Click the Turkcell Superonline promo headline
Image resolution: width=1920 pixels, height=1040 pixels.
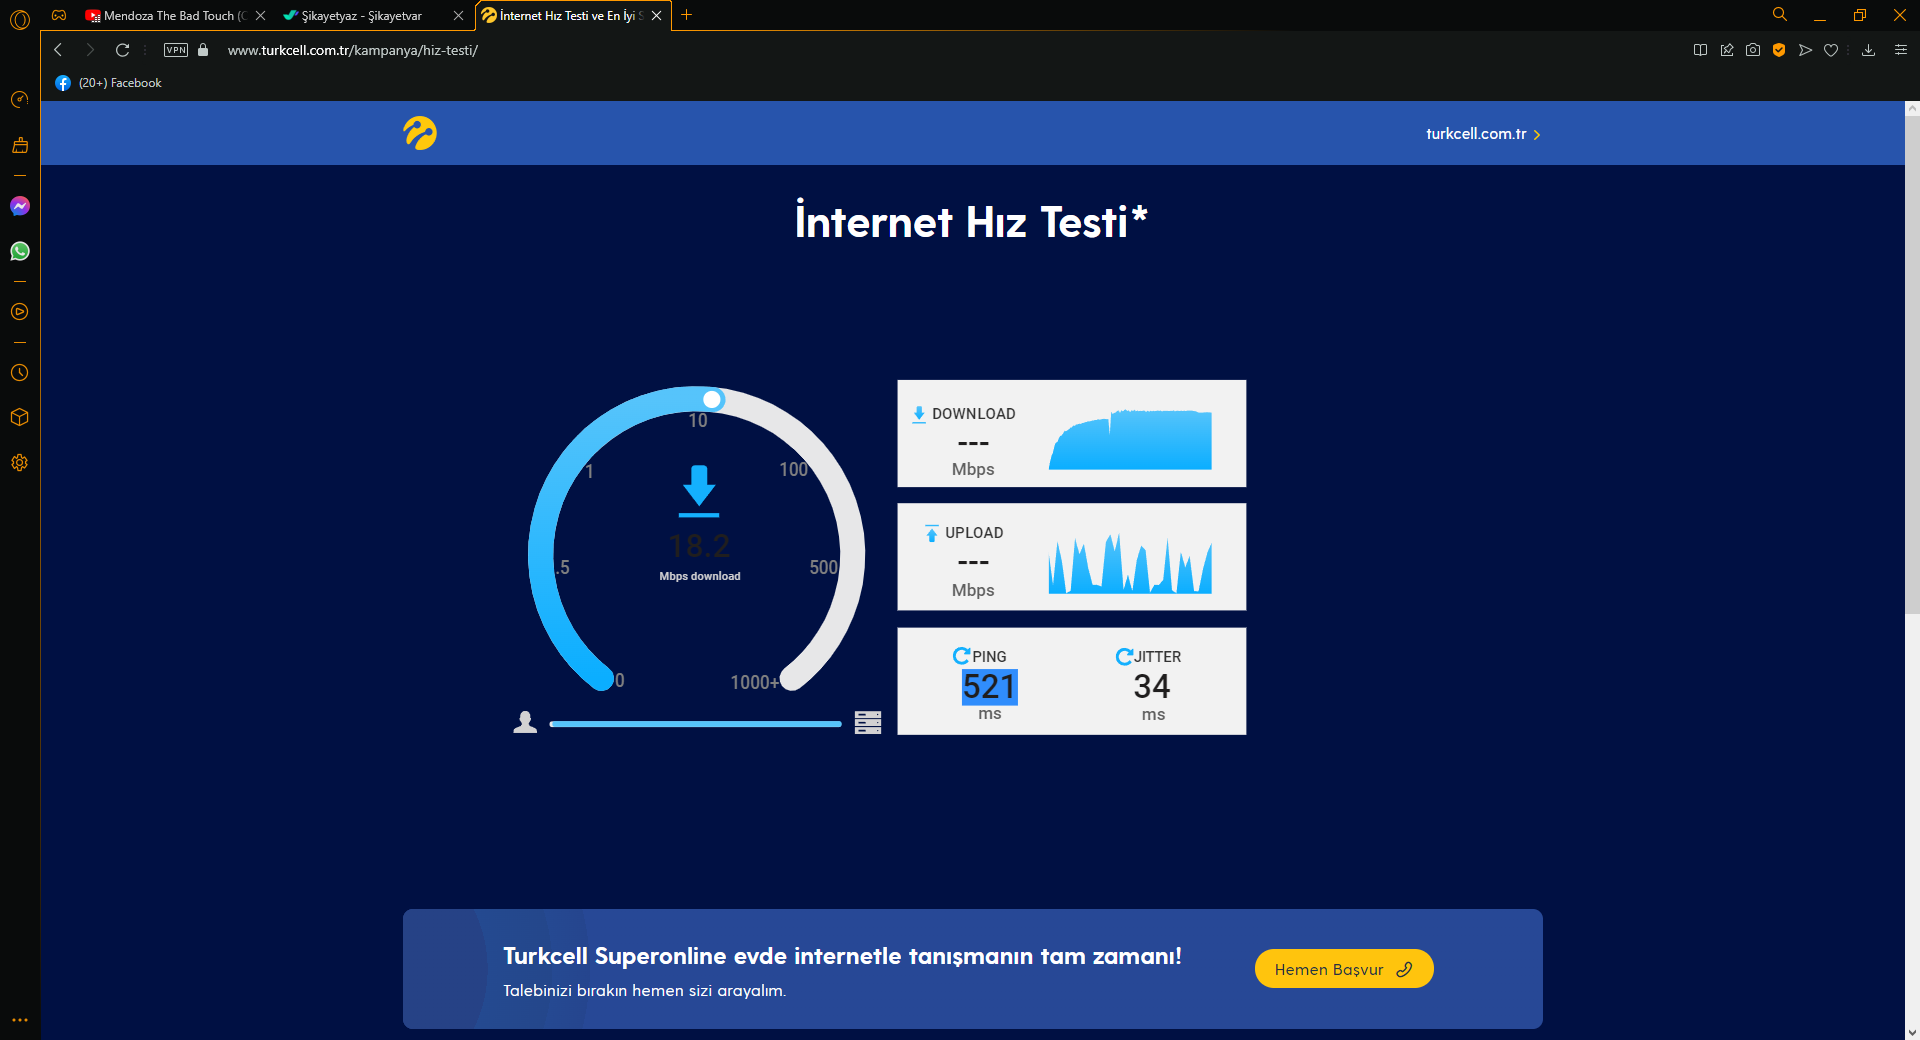pos(842,956)
